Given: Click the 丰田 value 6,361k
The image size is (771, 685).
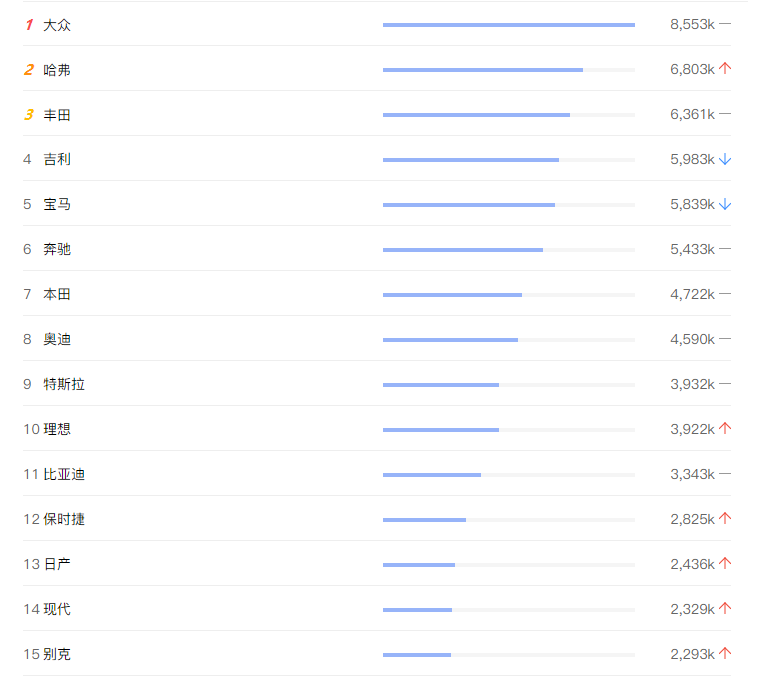Looking at the screenshot, I should (x=692, y=115).
